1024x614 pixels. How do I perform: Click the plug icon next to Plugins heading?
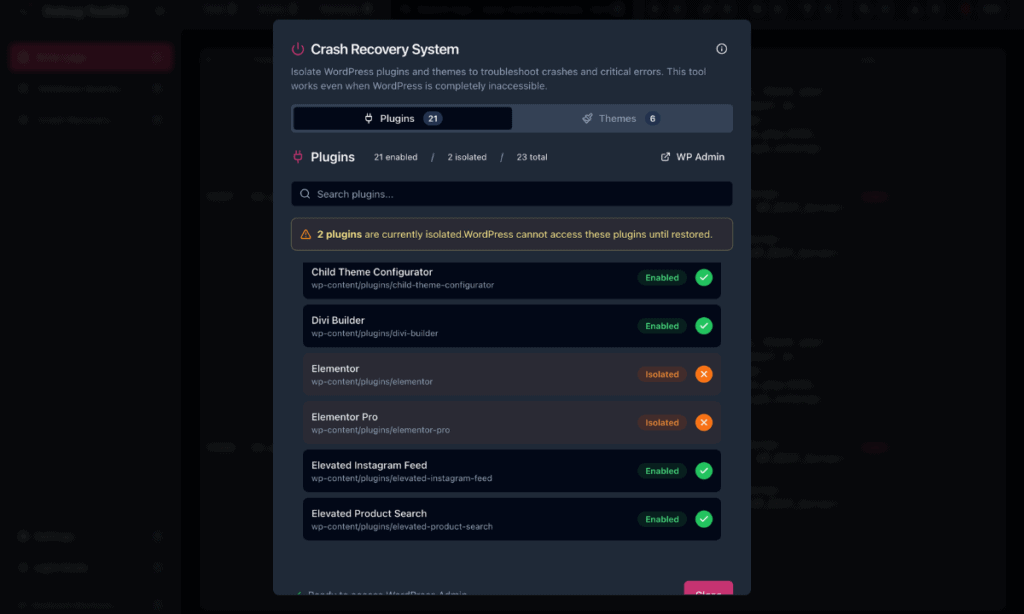298,157
